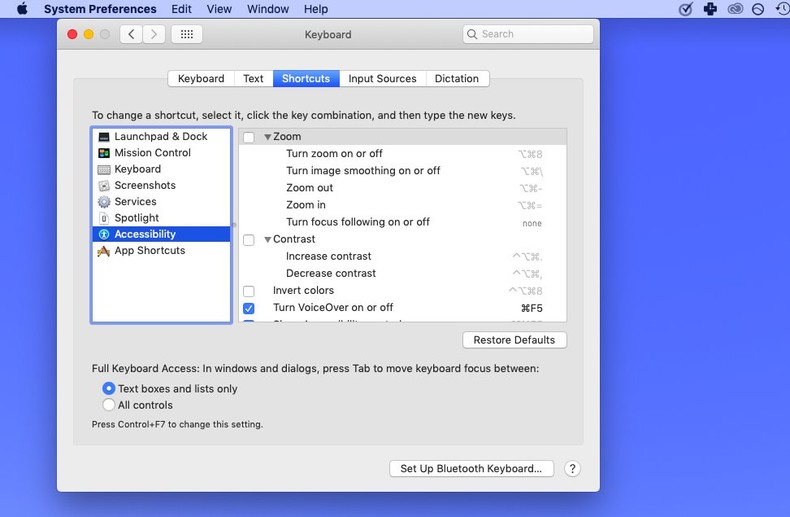Viewport: 790px width, 517px height.
Task: Tick the Zoom group checkbox
Action: (x=249, y=137)
